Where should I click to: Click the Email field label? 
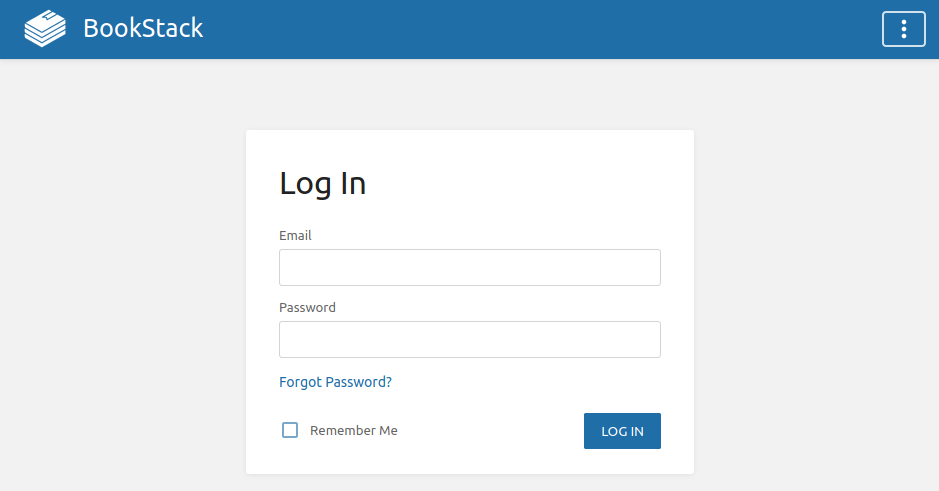(x=295, y=235)
